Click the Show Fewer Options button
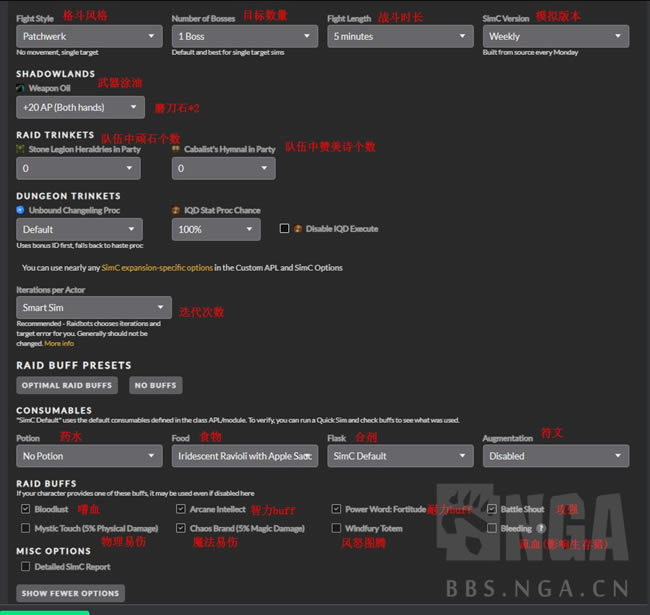This screenshot has width=650, height=615. point(70,593)
